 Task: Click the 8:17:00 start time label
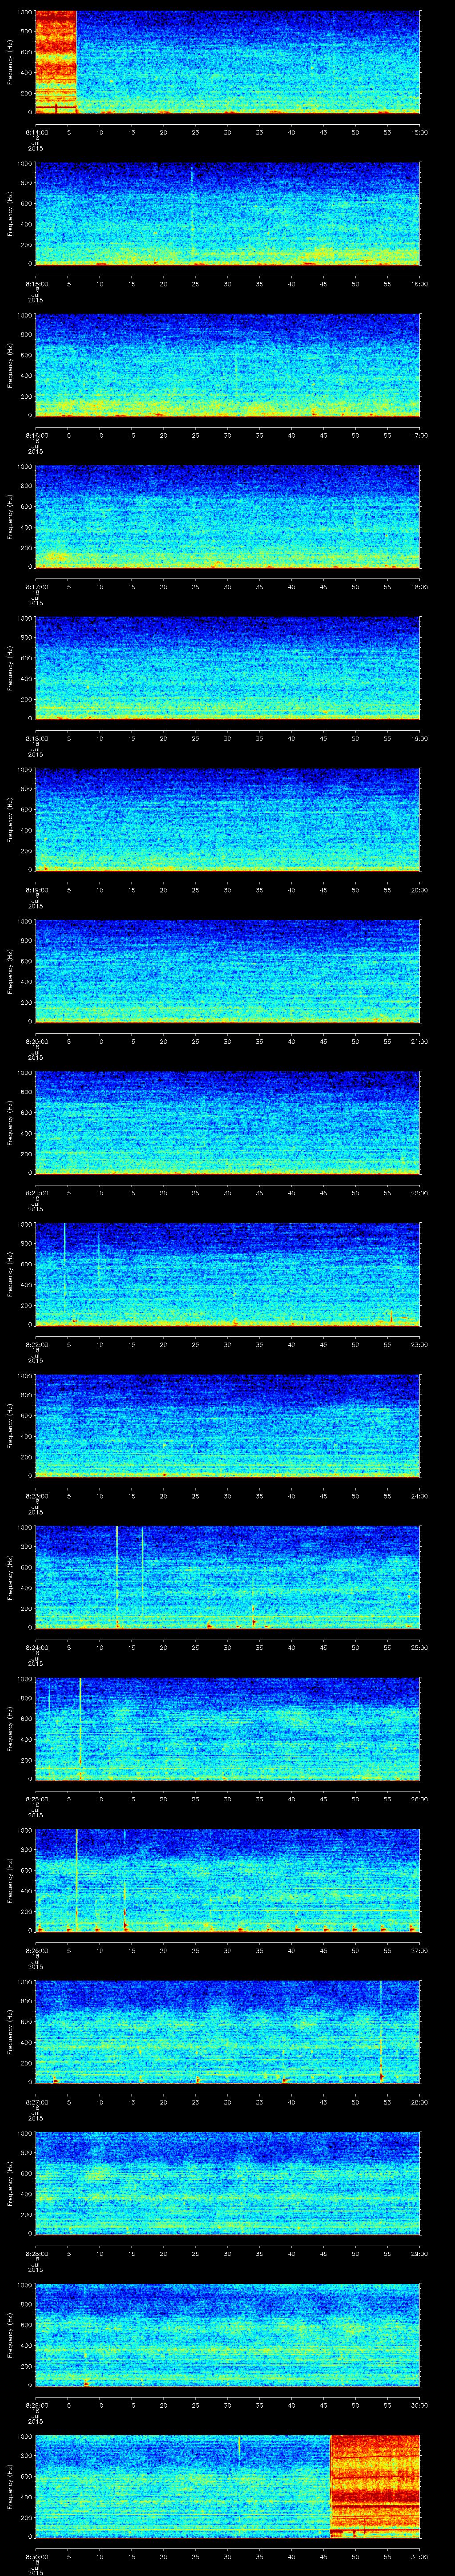[x=37, y=586]
